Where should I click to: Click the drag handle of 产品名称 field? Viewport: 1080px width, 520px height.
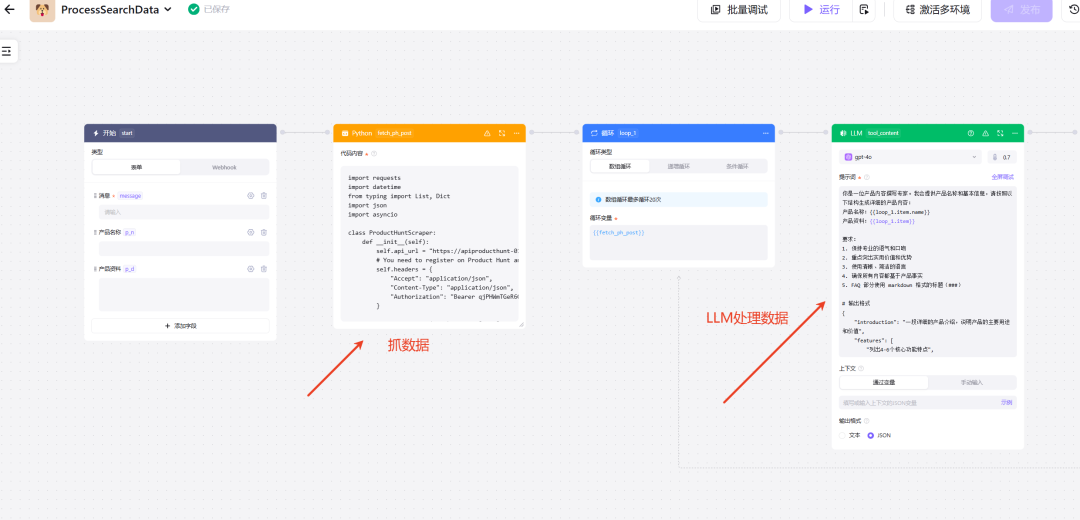(x=95, y=232)
